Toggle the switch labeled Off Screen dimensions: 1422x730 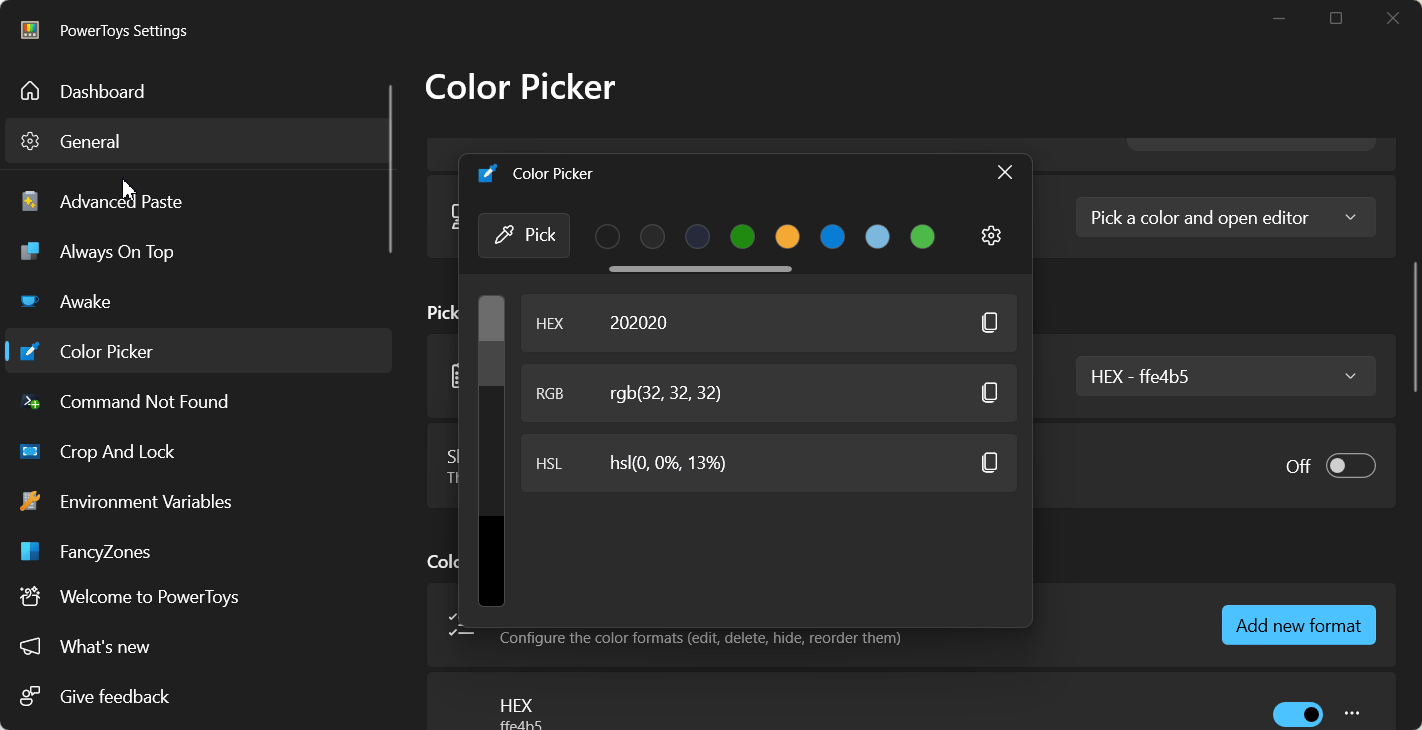[x=1351, y=466]
